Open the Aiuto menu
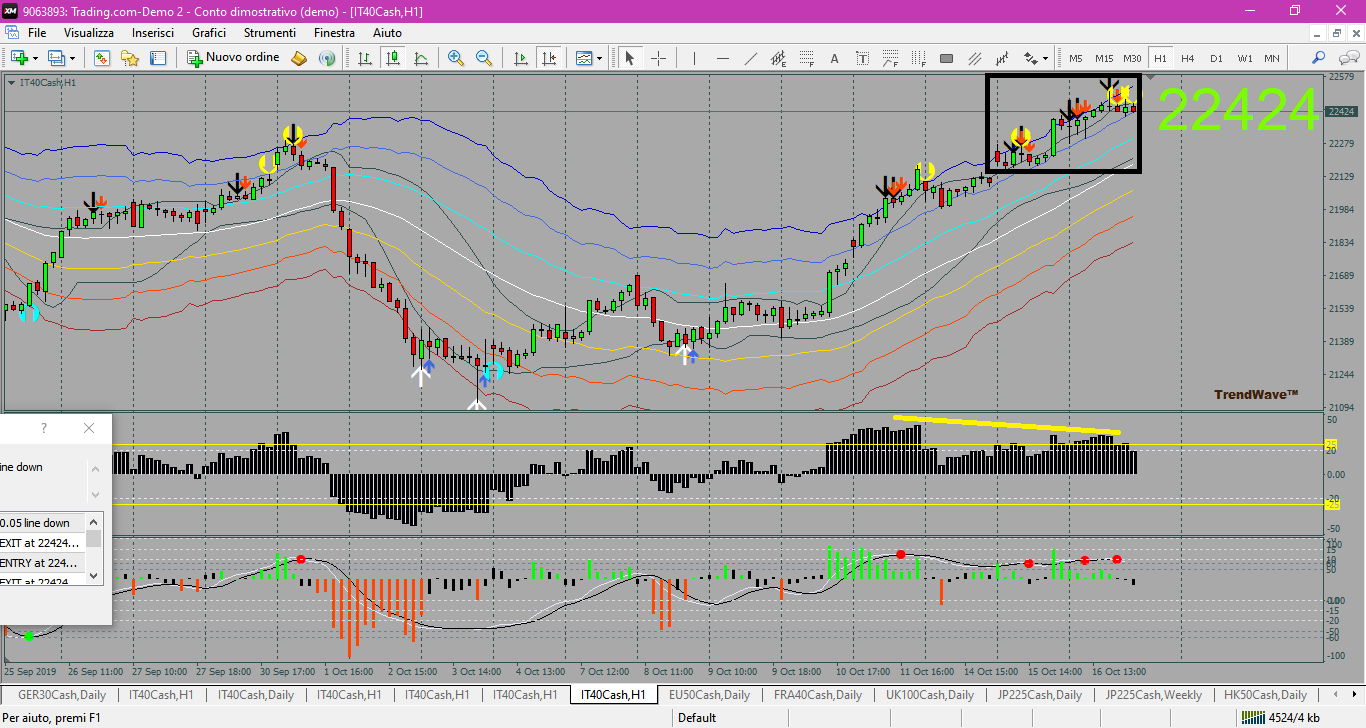Image resolution: width=1366 pixels, height=728 pixels. pyautogui.click(x=387, y=33)
